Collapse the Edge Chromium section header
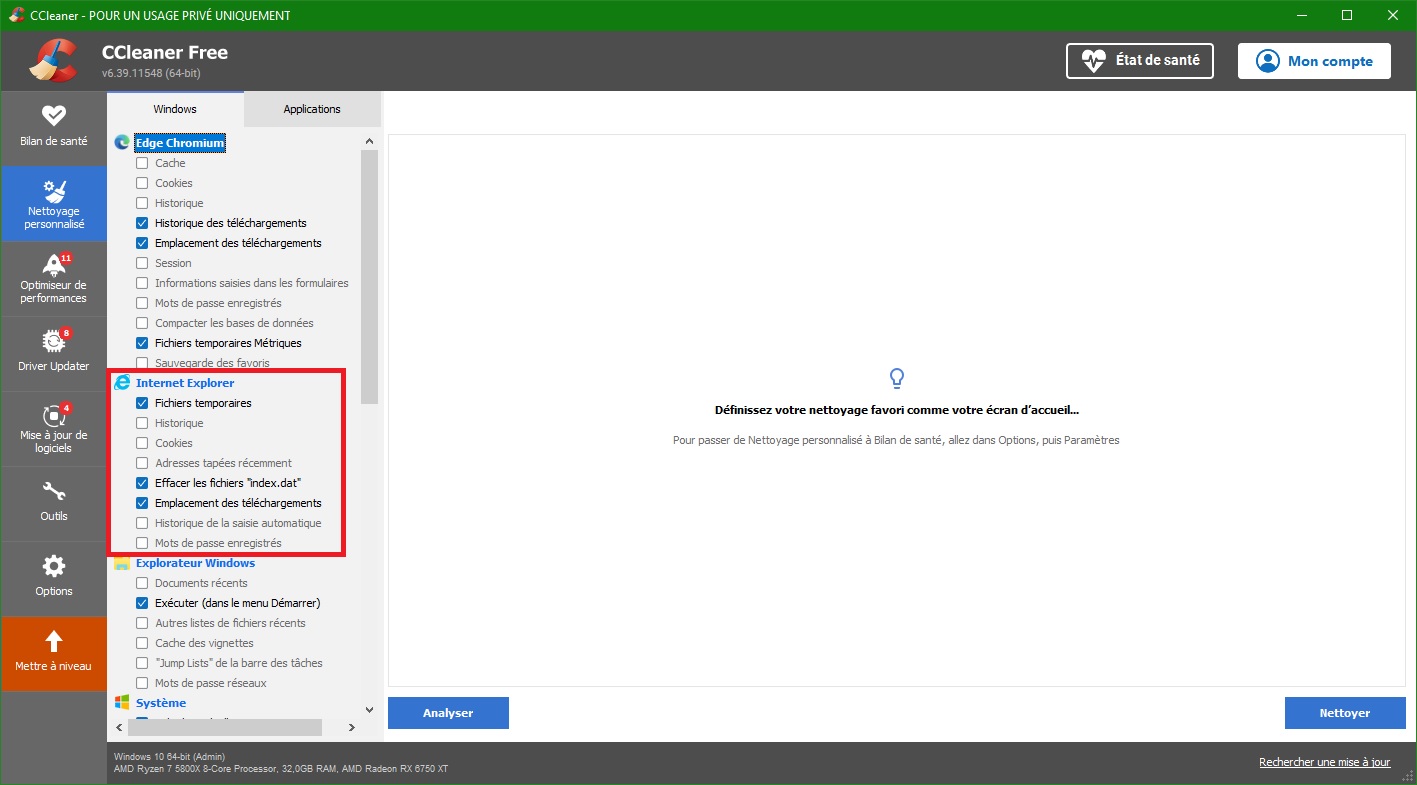This screenshot has width=1417, height=785. (x=180, y=143)
